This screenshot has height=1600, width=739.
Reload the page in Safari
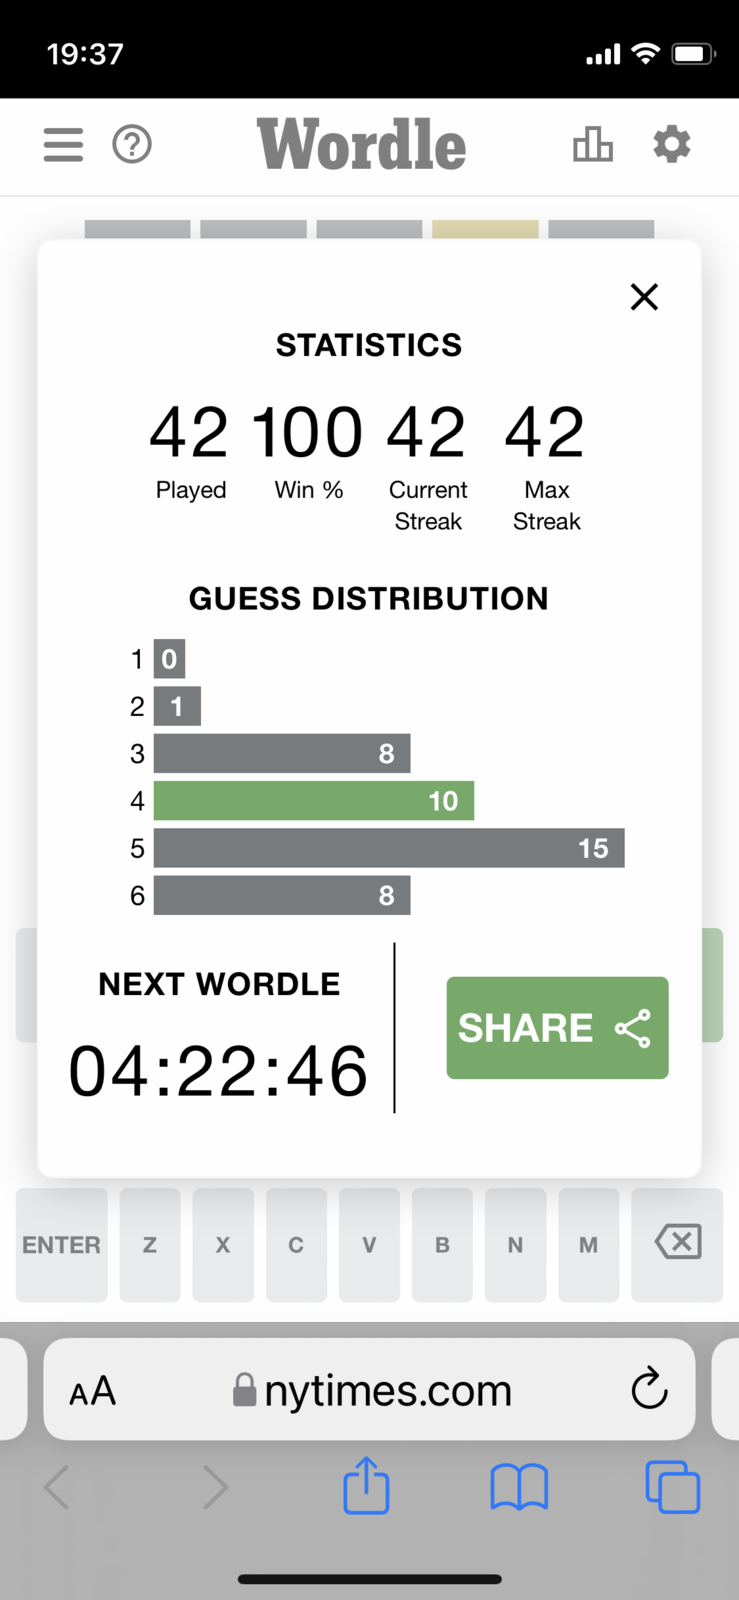point(649,1388)
